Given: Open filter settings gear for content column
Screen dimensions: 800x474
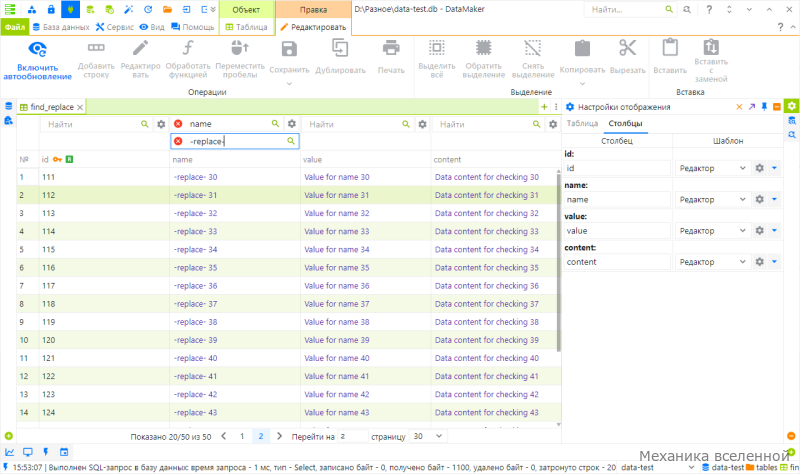Looking at the screenshot, I should (x=553, y=124).
